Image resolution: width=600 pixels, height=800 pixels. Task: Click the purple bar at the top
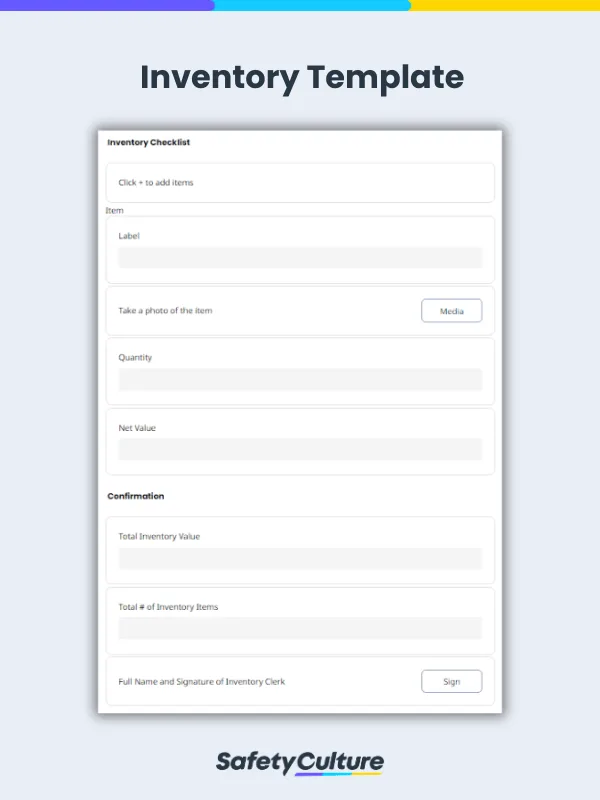coord(105,5)
